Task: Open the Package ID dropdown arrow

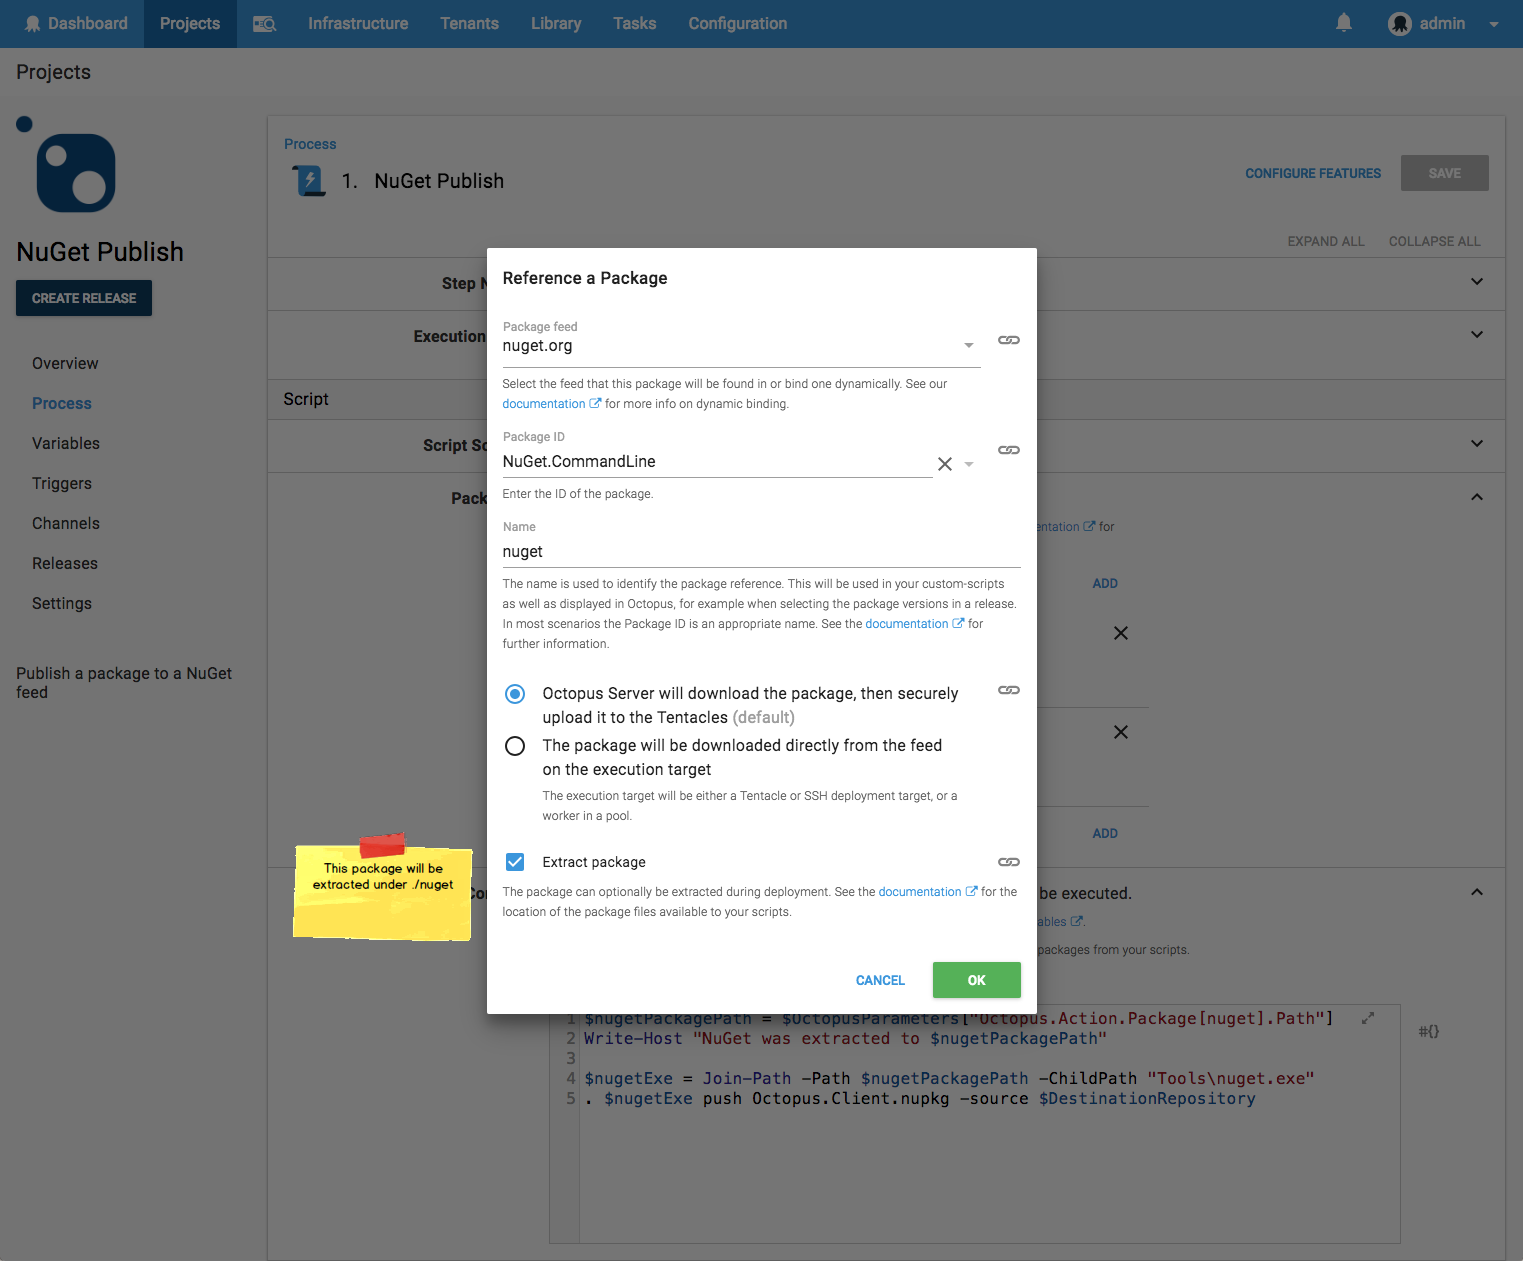Action: coord(968,463)
